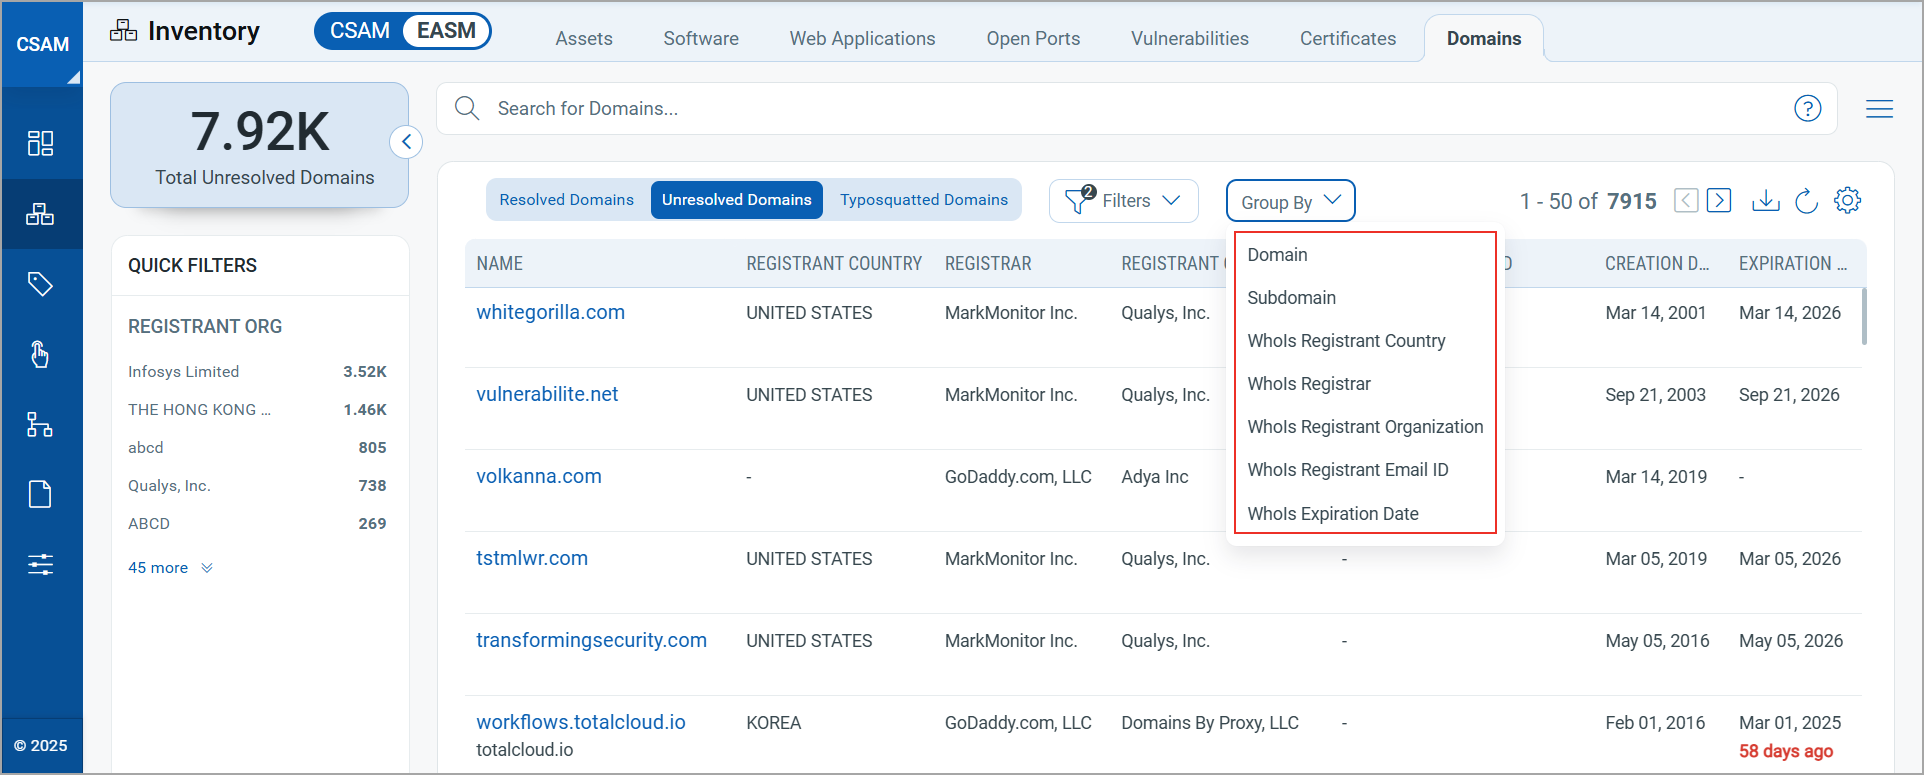Go to previous page of results
Screen dimensions: 1924x775
pyautogui.click(x=1686, y=200)
